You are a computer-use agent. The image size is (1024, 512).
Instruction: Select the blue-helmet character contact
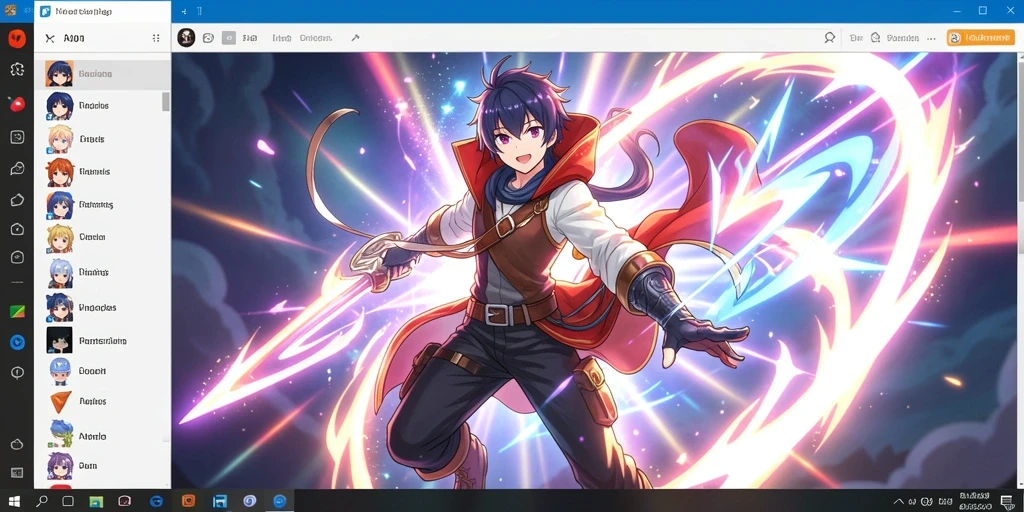103,370
